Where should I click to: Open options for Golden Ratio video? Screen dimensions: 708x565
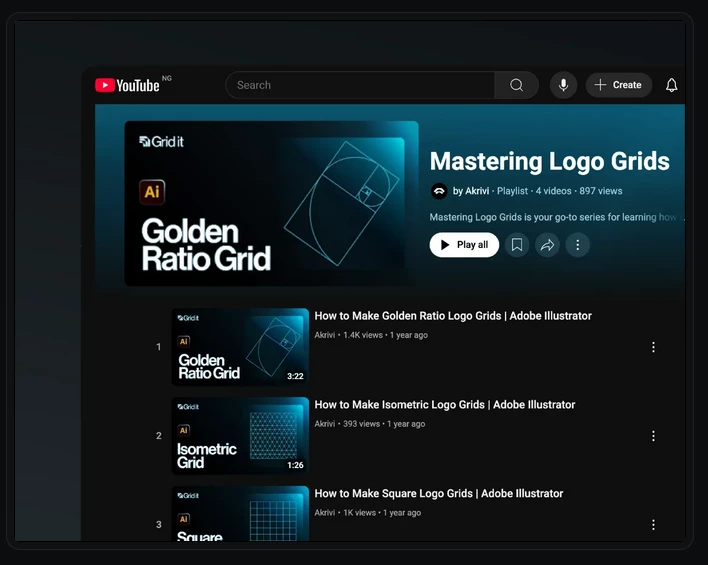click(653, 347)
